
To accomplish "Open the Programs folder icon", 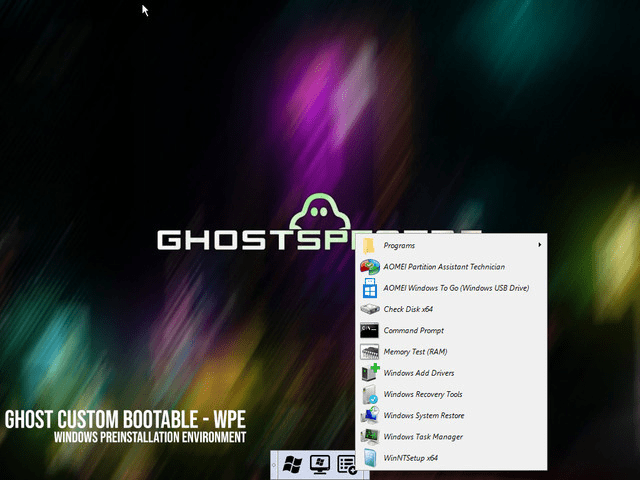I will [x=369, y=246].
